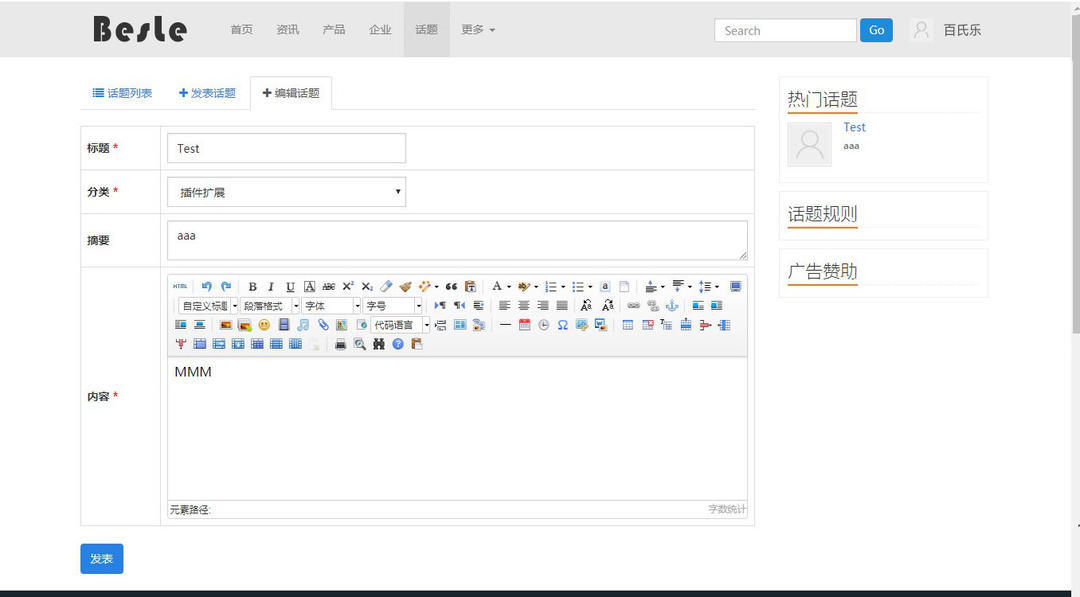This screenshot has height=597, width=1080.
Task: Expand the 字号 font size dropdown
Action: pyautogui.click(x=419, y=306)
